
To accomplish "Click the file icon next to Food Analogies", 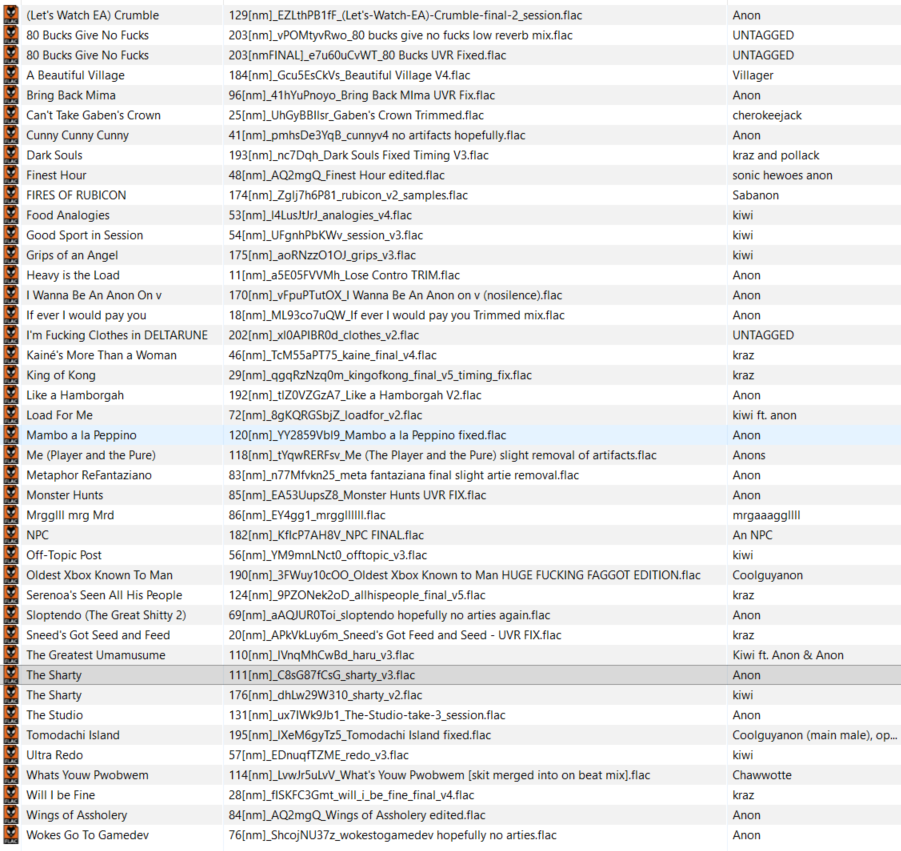I will point(11,215).
